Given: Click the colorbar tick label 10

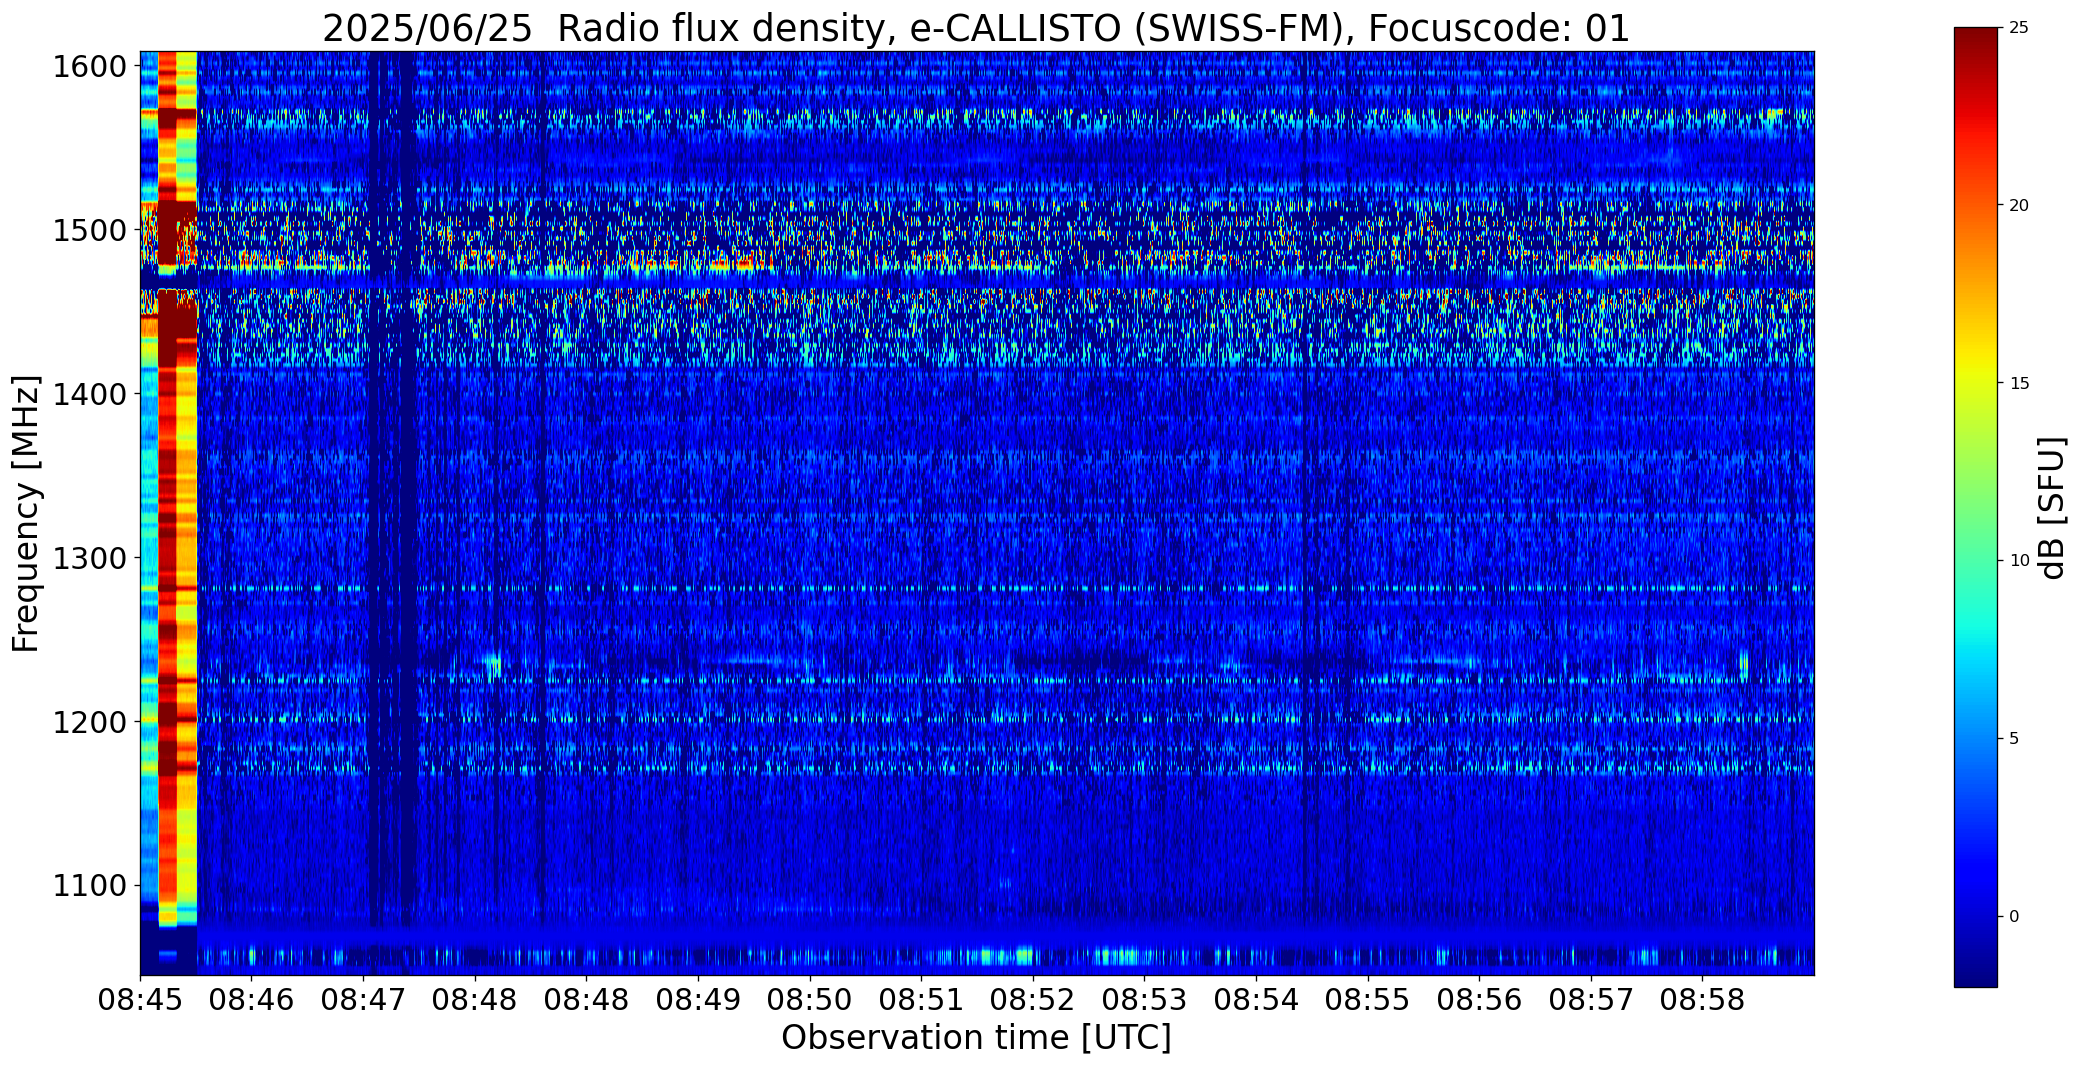Looking at the screenshot, I should pos(2019,561).
